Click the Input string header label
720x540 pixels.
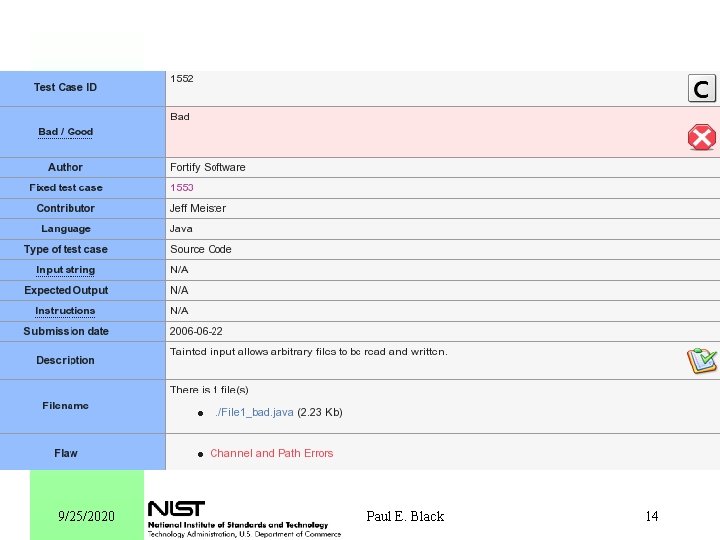pos(66,270)
